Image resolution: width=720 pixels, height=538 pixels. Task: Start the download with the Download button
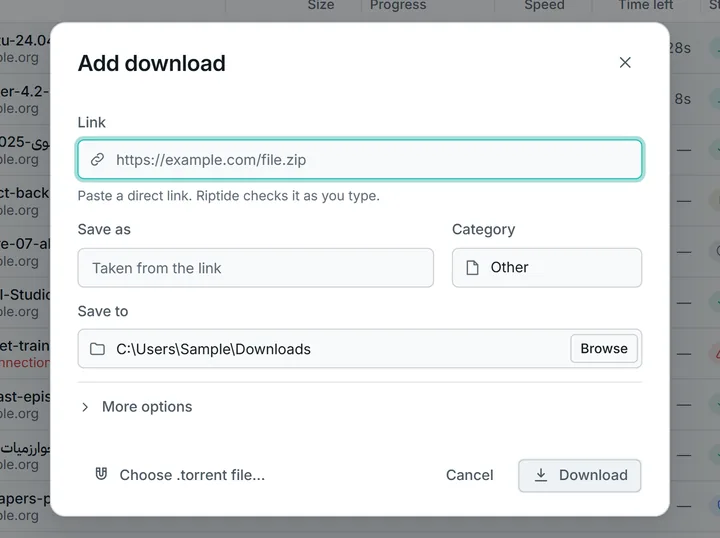579,476
